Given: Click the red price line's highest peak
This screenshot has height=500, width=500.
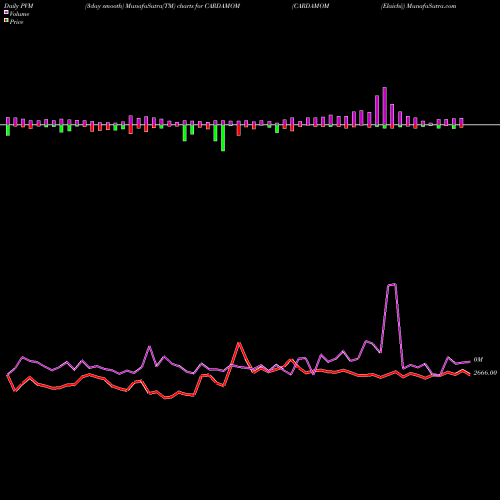Looking at the screenshot, I should (239, 343).
